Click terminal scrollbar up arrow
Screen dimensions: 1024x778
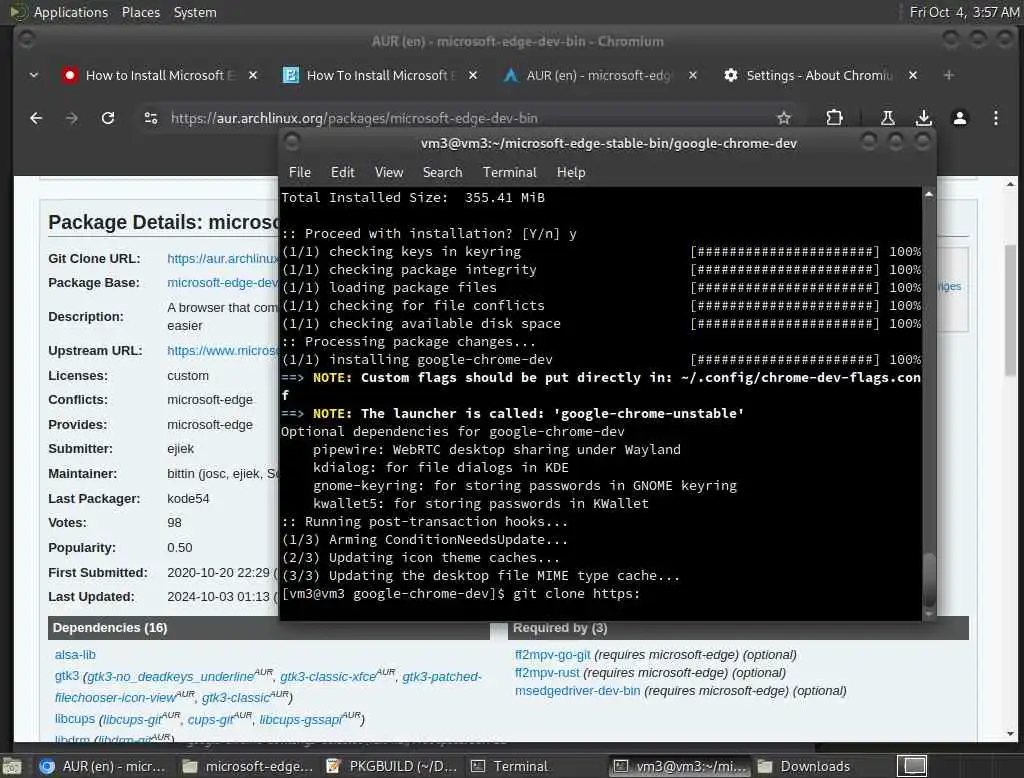point(929,194)
